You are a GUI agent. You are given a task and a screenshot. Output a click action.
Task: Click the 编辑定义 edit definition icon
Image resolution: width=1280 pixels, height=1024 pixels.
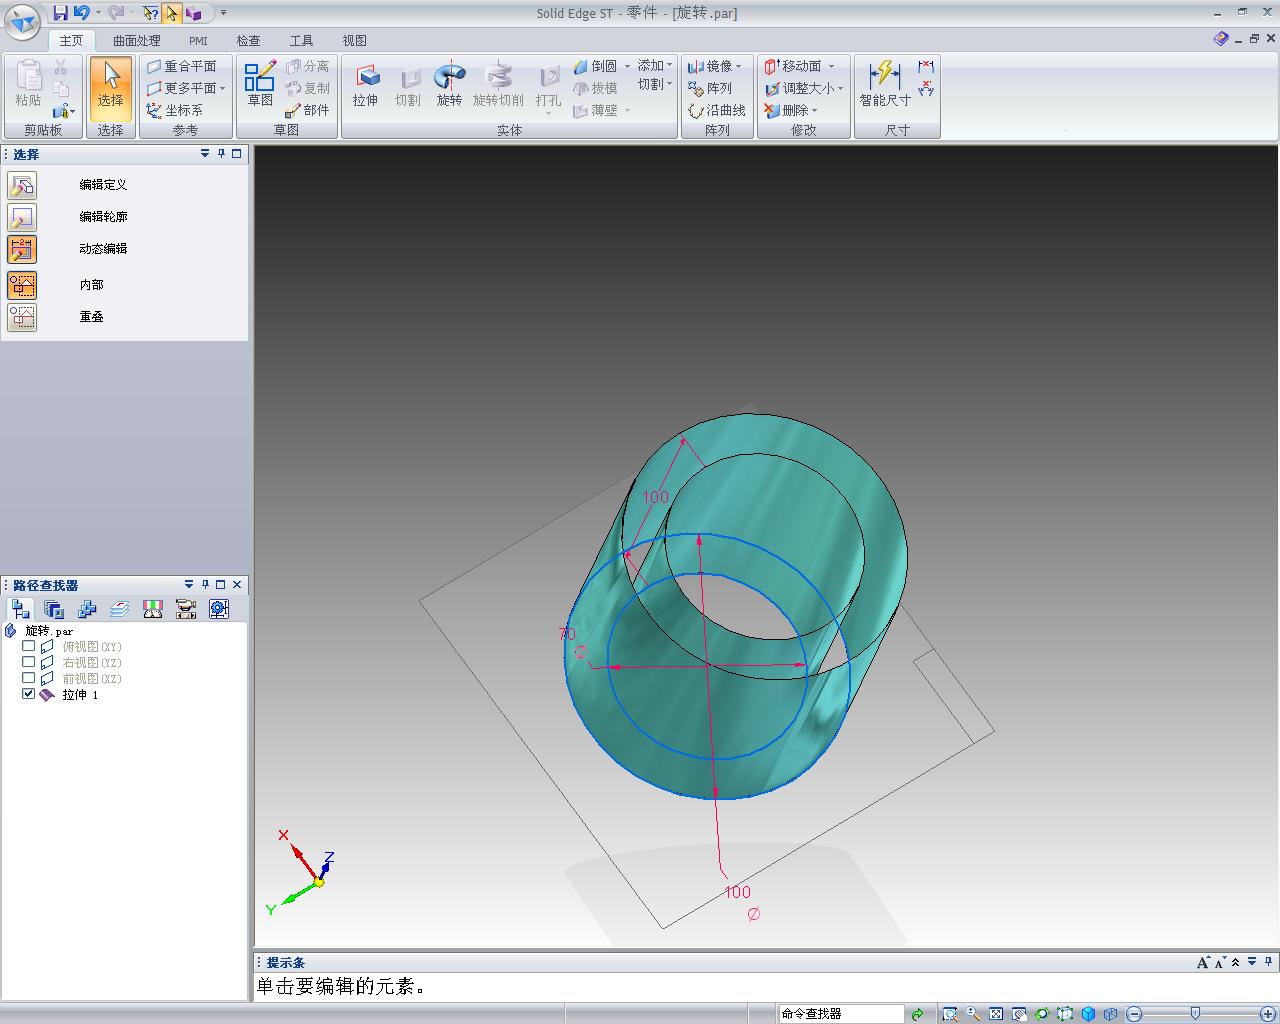(22, 185)
